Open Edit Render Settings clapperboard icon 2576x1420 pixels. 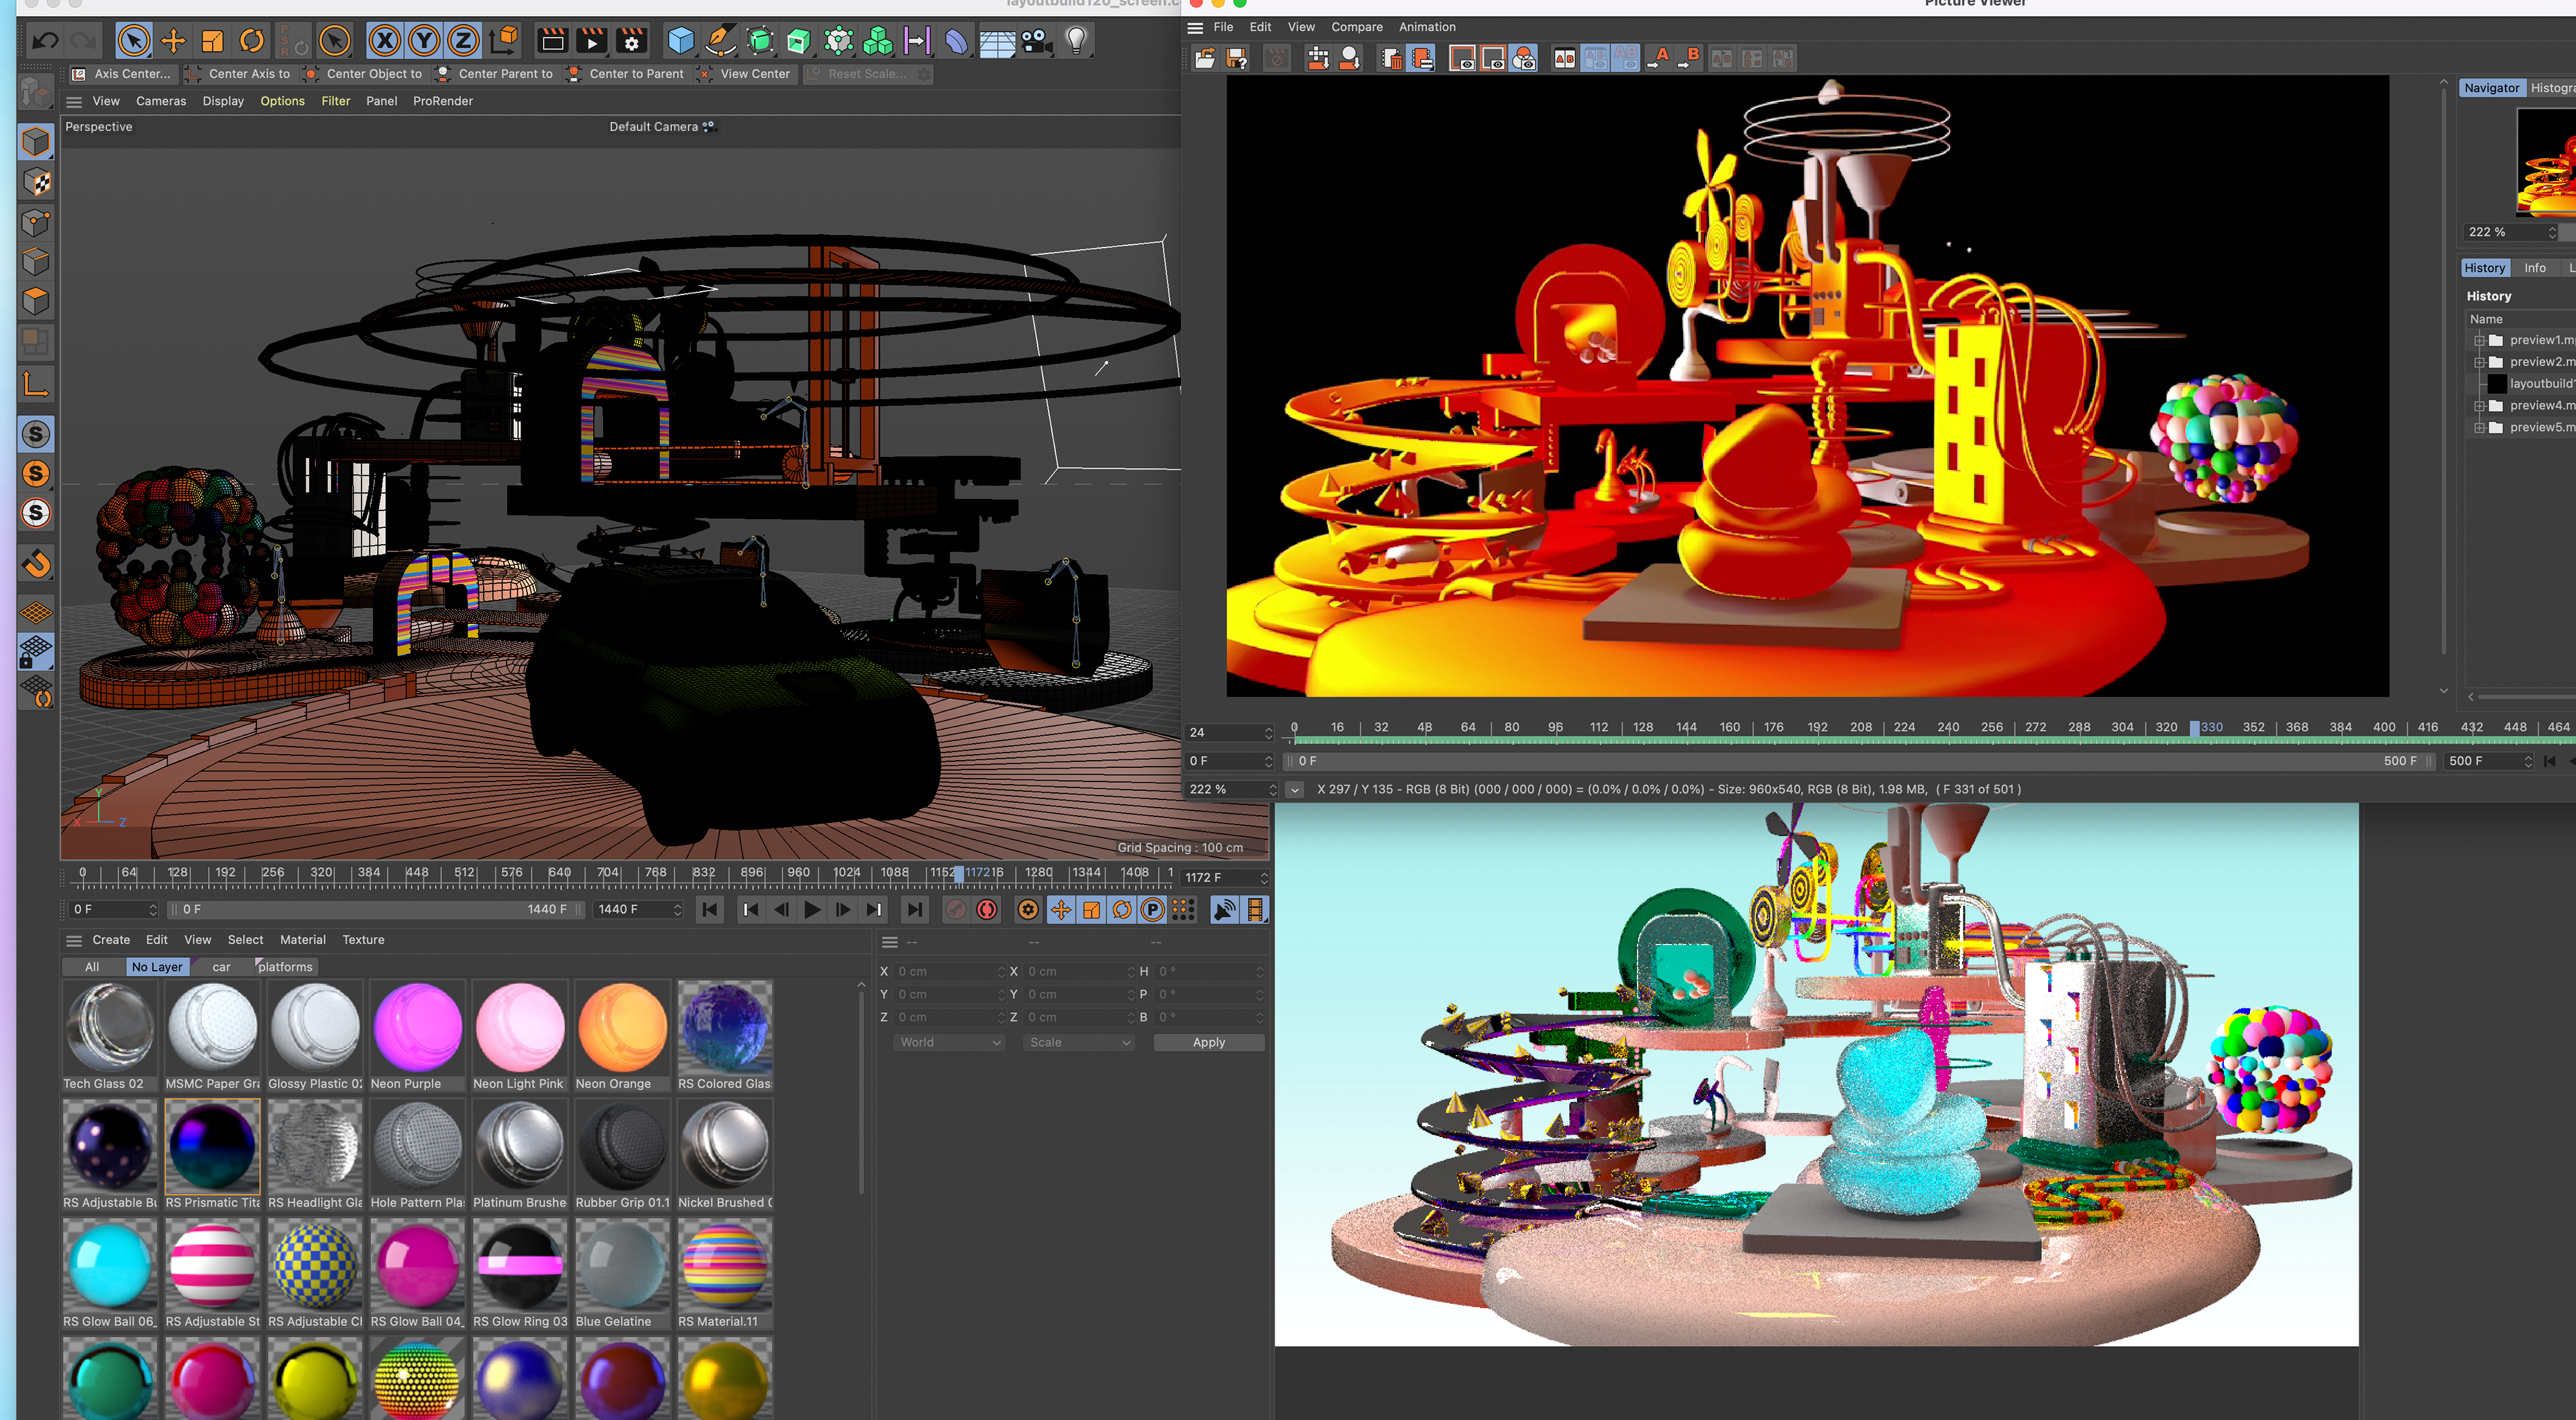click(x=631, y=41)
